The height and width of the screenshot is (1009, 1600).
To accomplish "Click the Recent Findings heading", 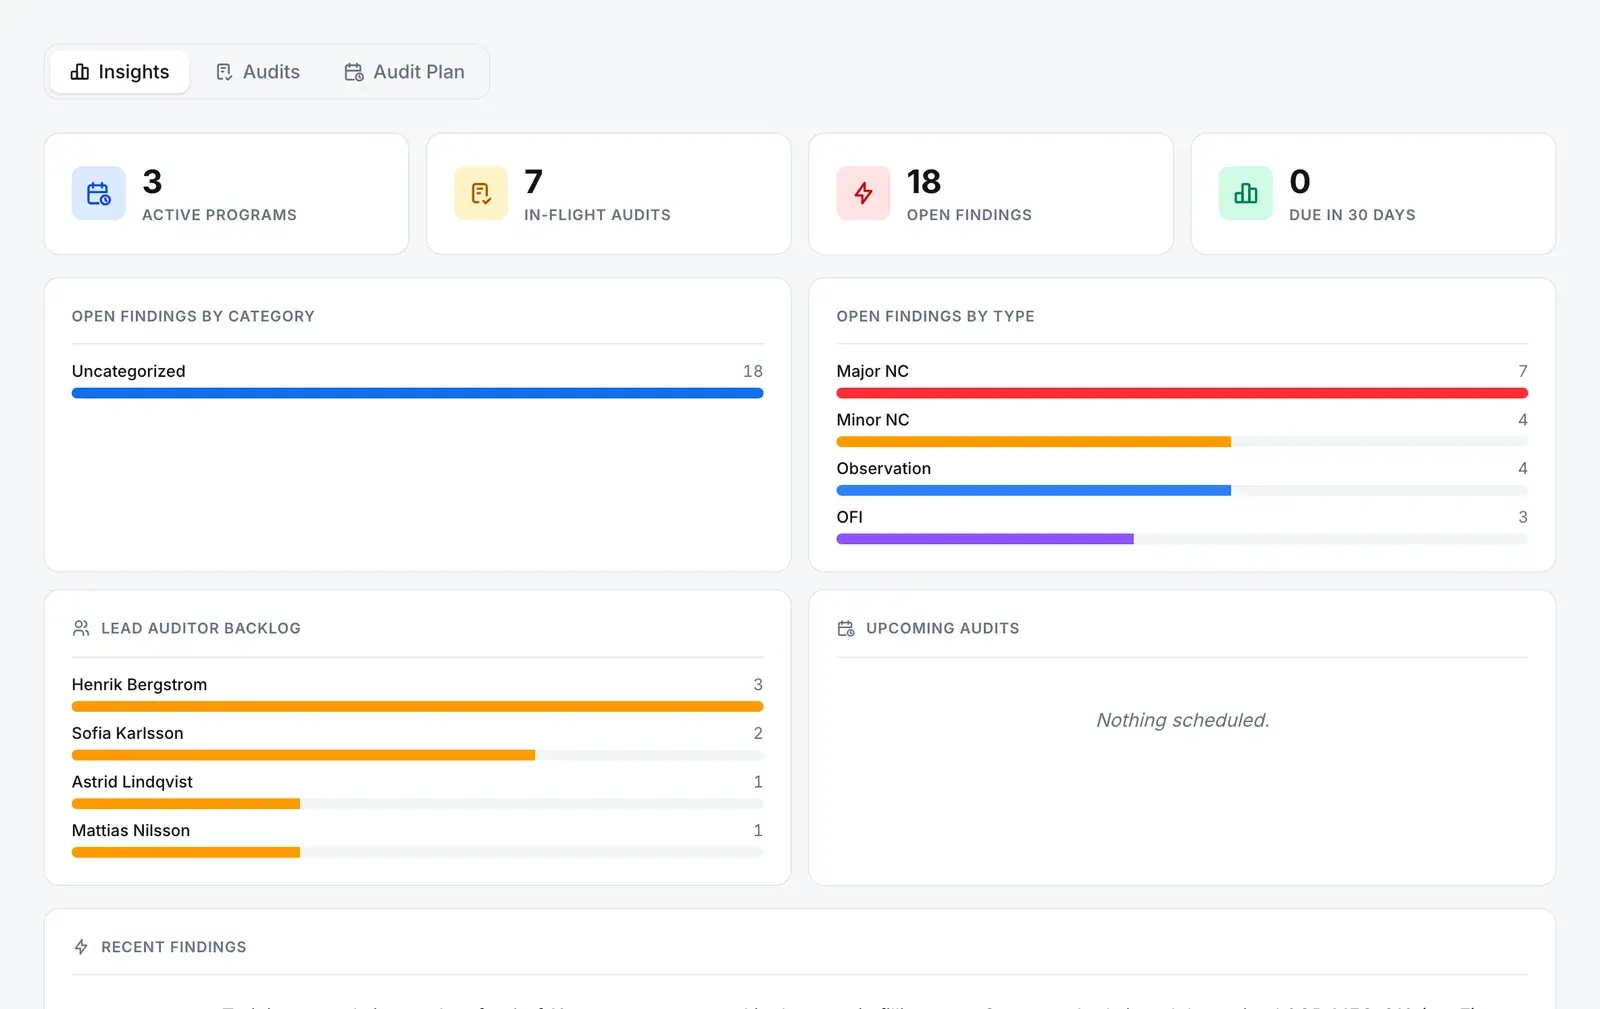I will tap(173, 947).
